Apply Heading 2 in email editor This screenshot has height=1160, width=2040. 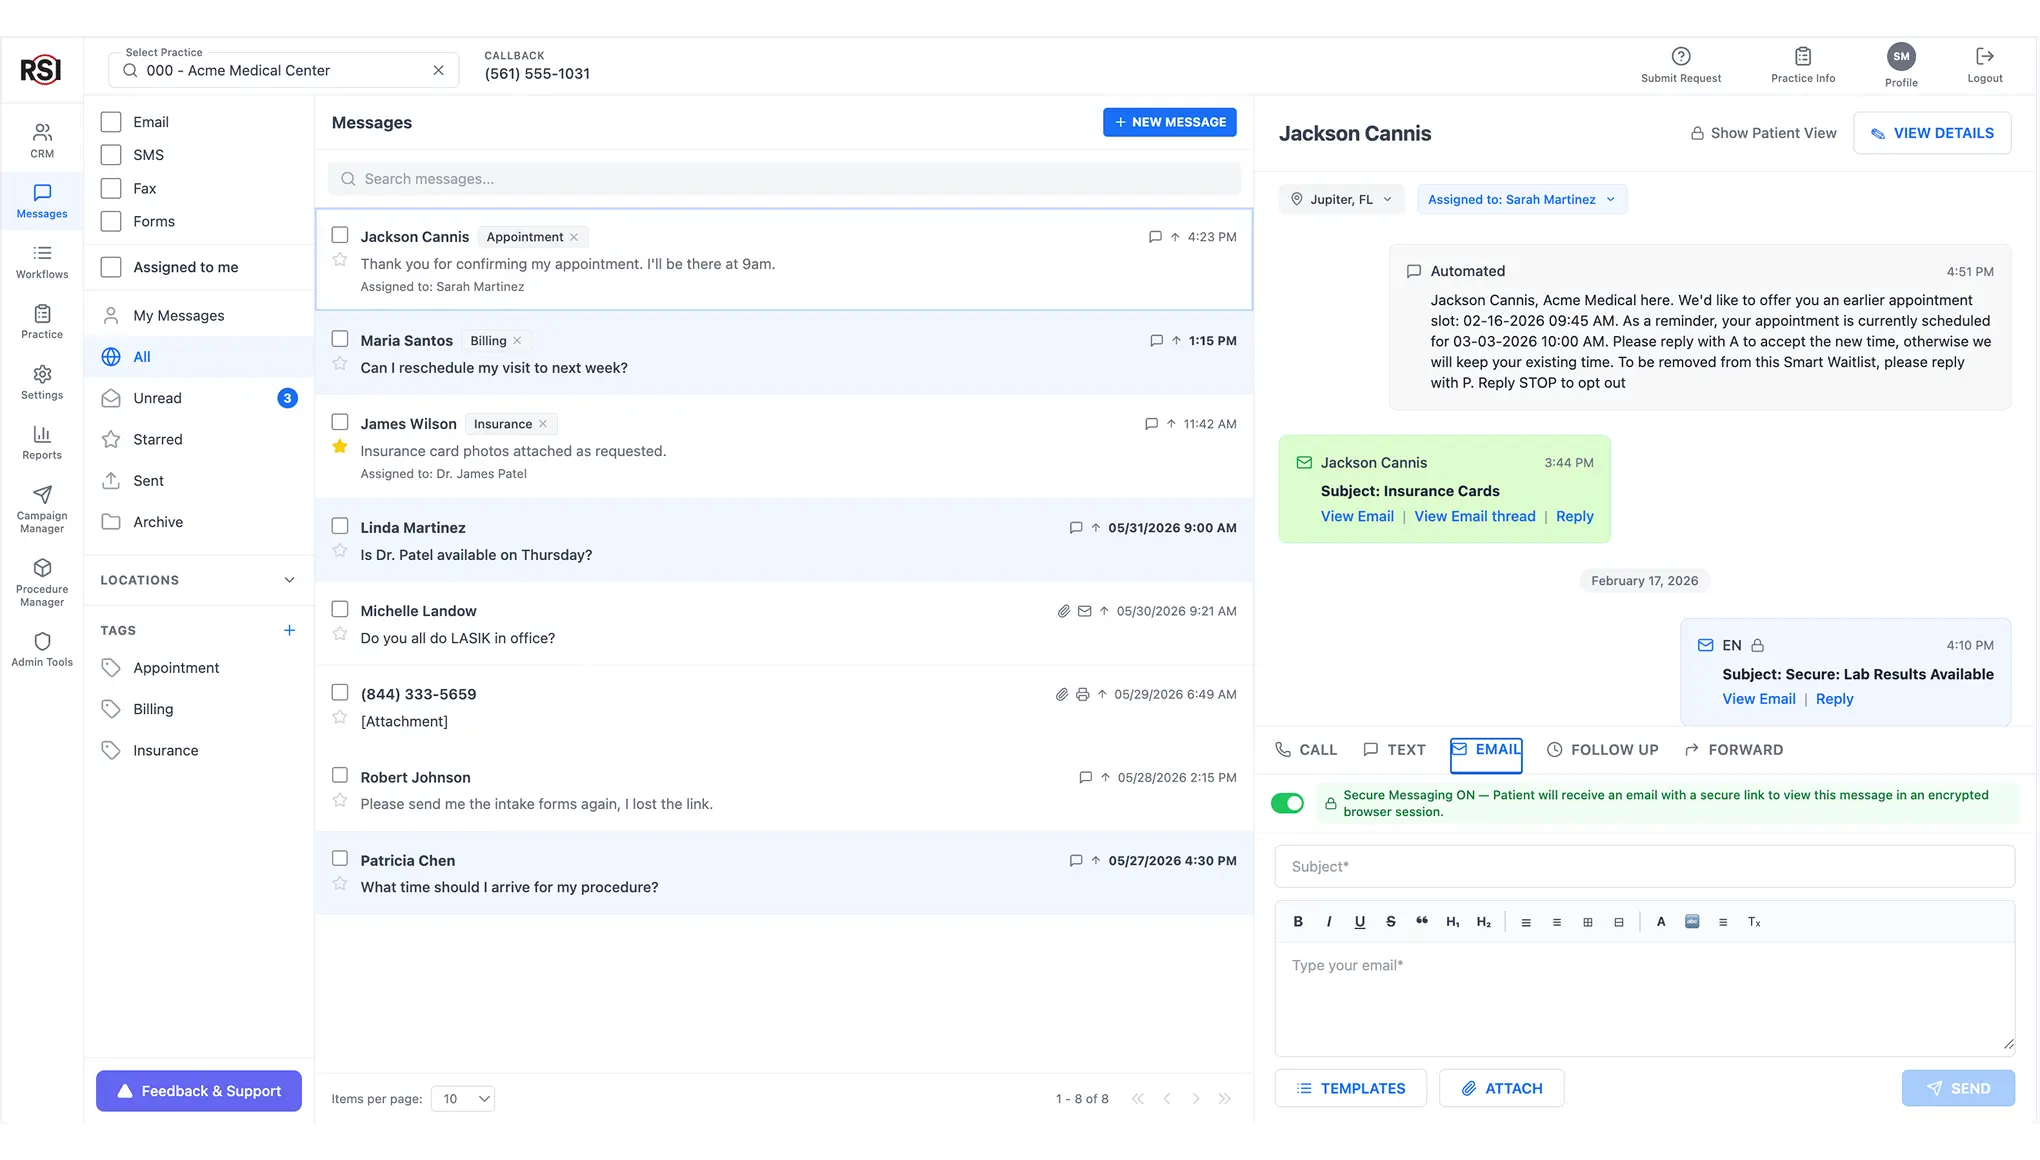(x=1484, y=922)
